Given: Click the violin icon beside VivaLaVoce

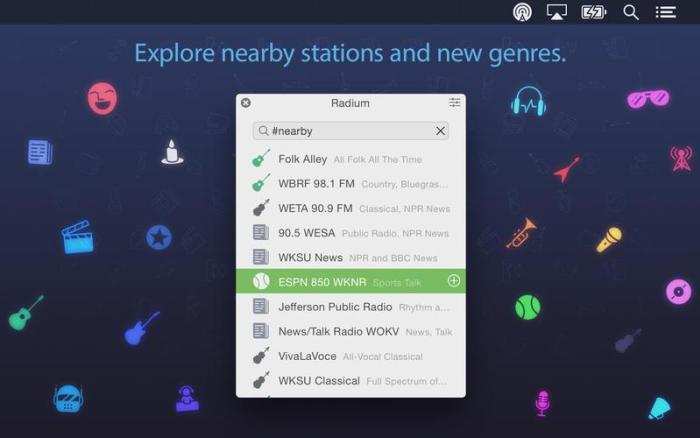Looking at the screenshot, I should [261, 355].
